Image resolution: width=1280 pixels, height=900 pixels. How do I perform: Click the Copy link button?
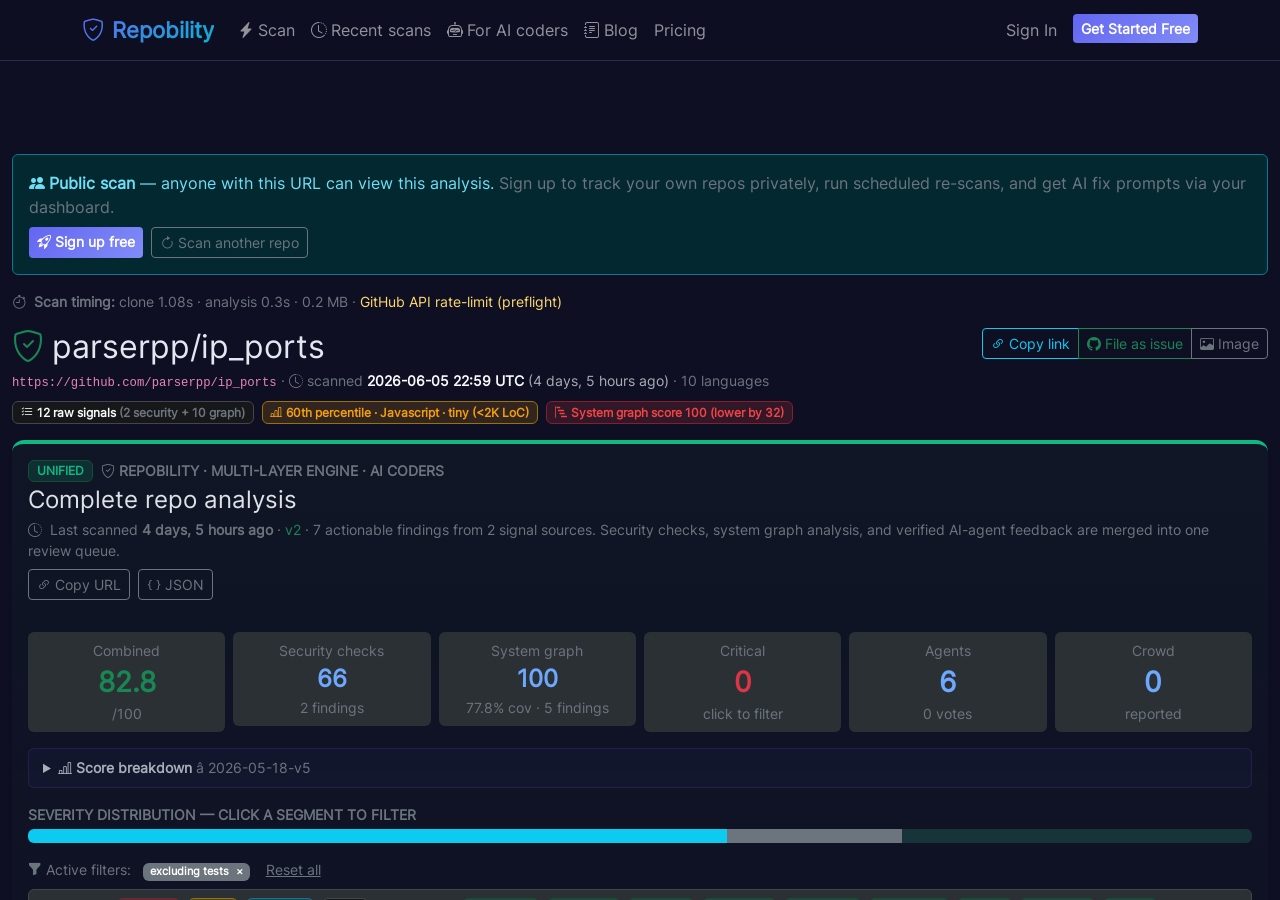[x=1030, y=343]
